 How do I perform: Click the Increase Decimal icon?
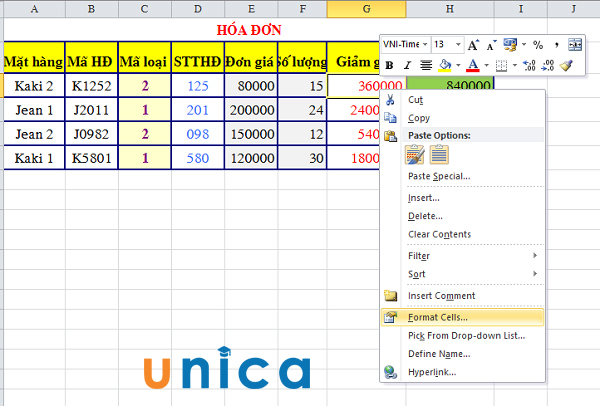pos(530,65)
